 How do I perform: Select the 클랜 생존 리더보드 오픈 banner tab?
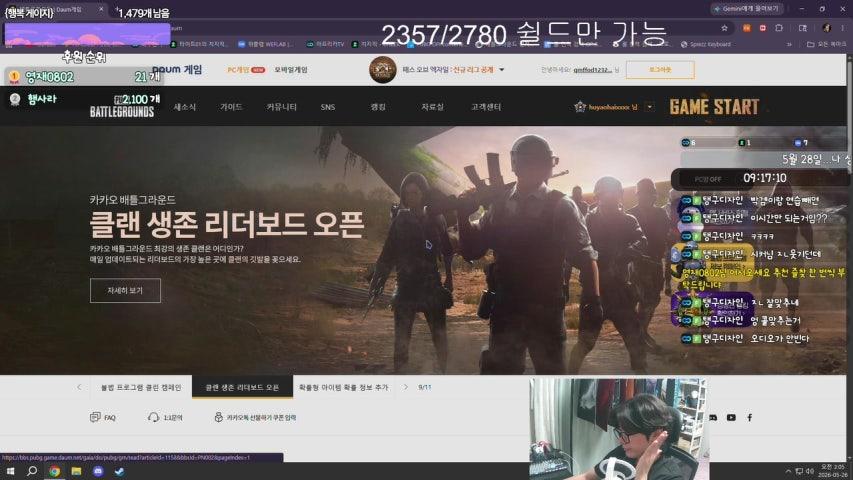(x=242, y=387)
